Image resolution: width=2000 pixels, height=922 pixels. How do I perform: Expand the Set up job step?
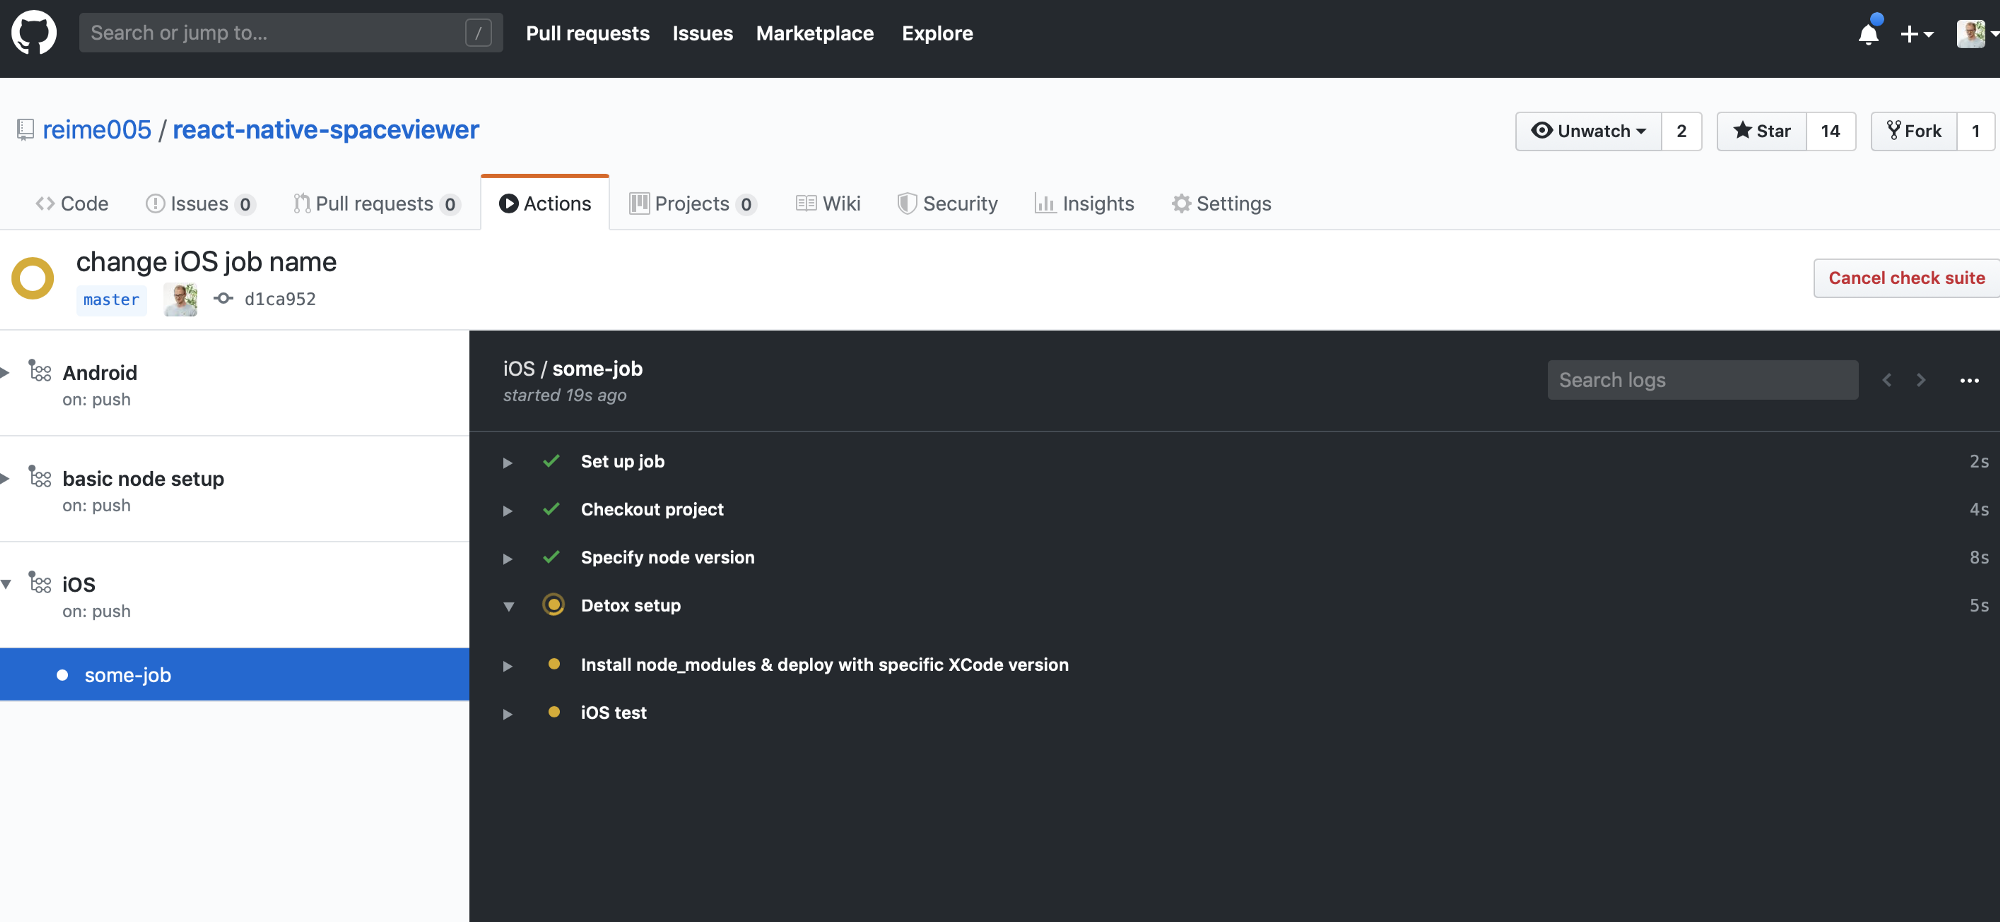[x=508, y=462]
